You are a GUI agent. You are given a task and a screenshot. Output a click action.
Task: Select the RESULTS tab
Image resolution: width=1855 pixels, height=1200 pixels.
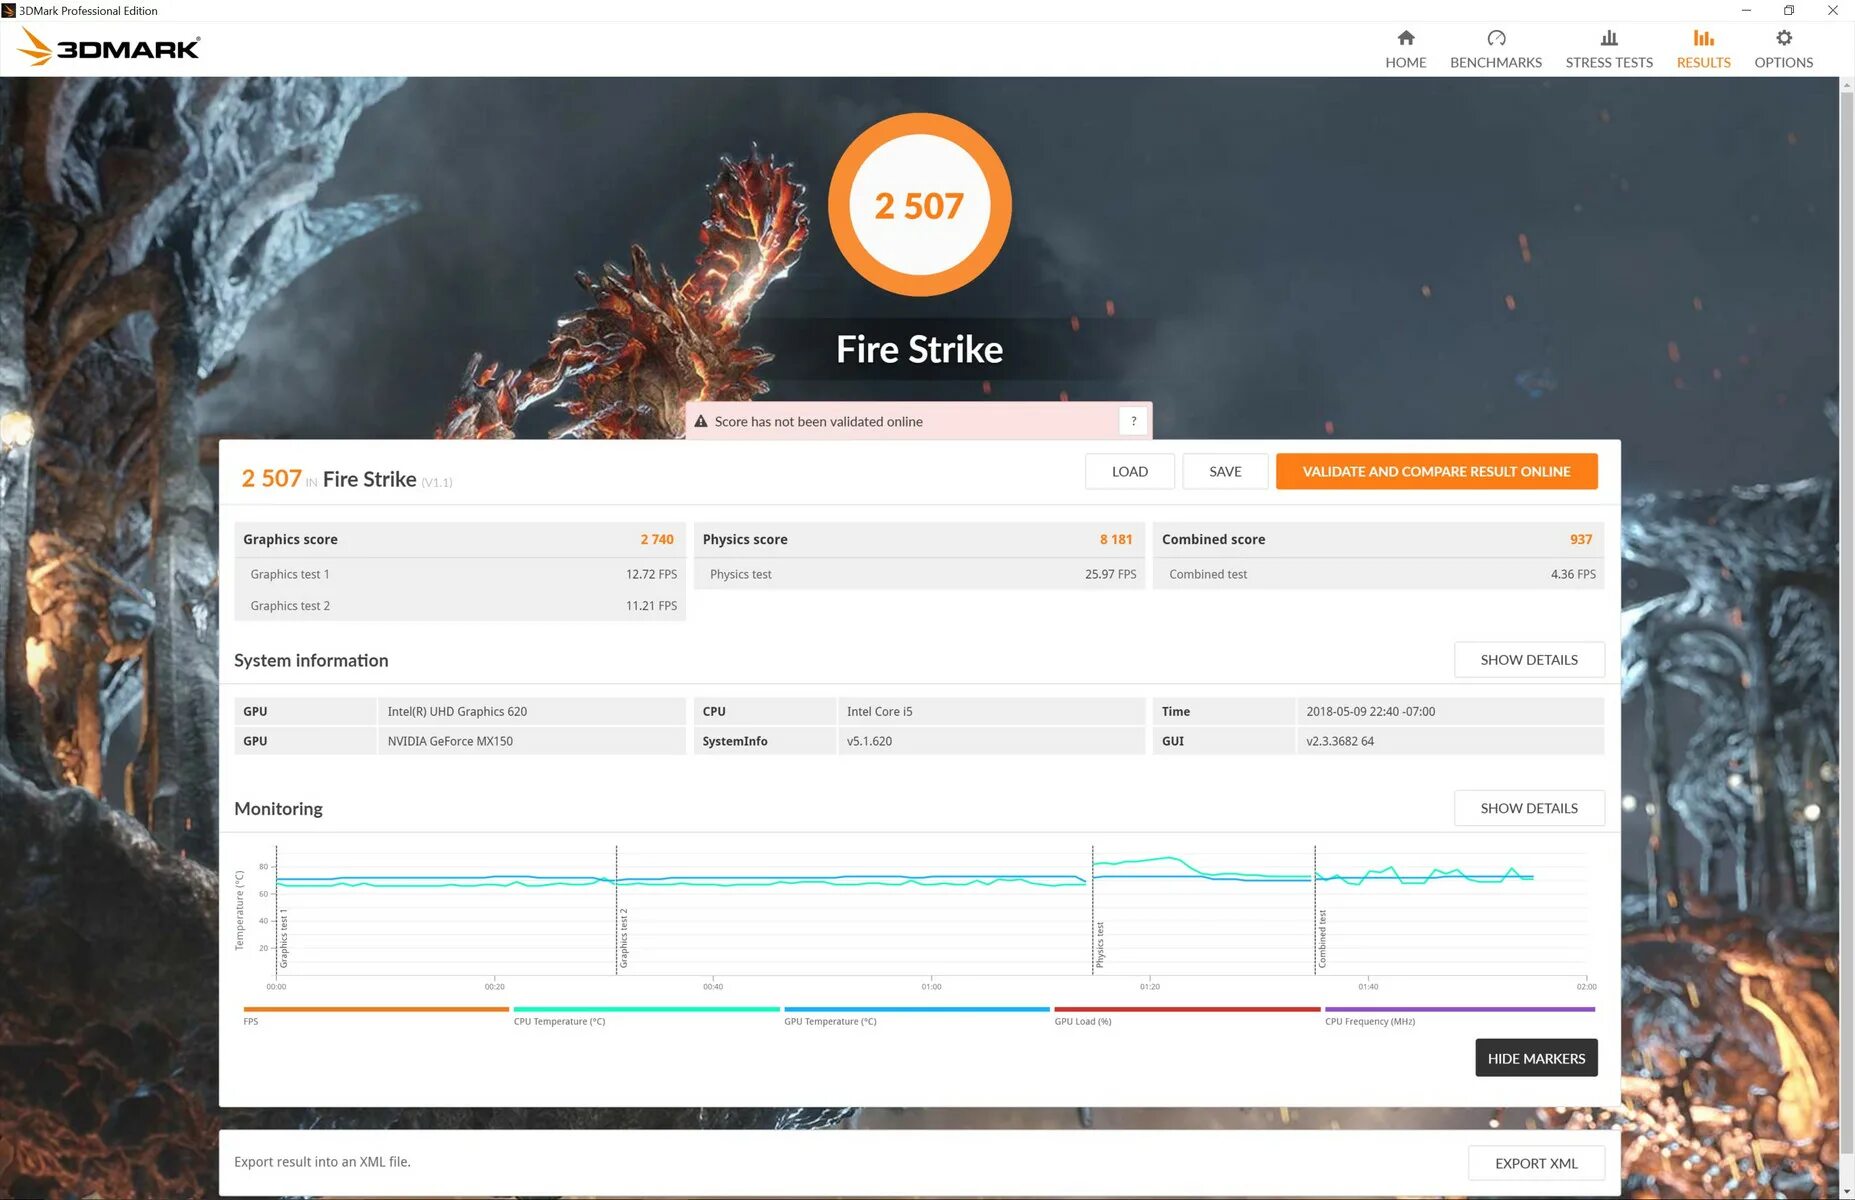point(1703,49)
